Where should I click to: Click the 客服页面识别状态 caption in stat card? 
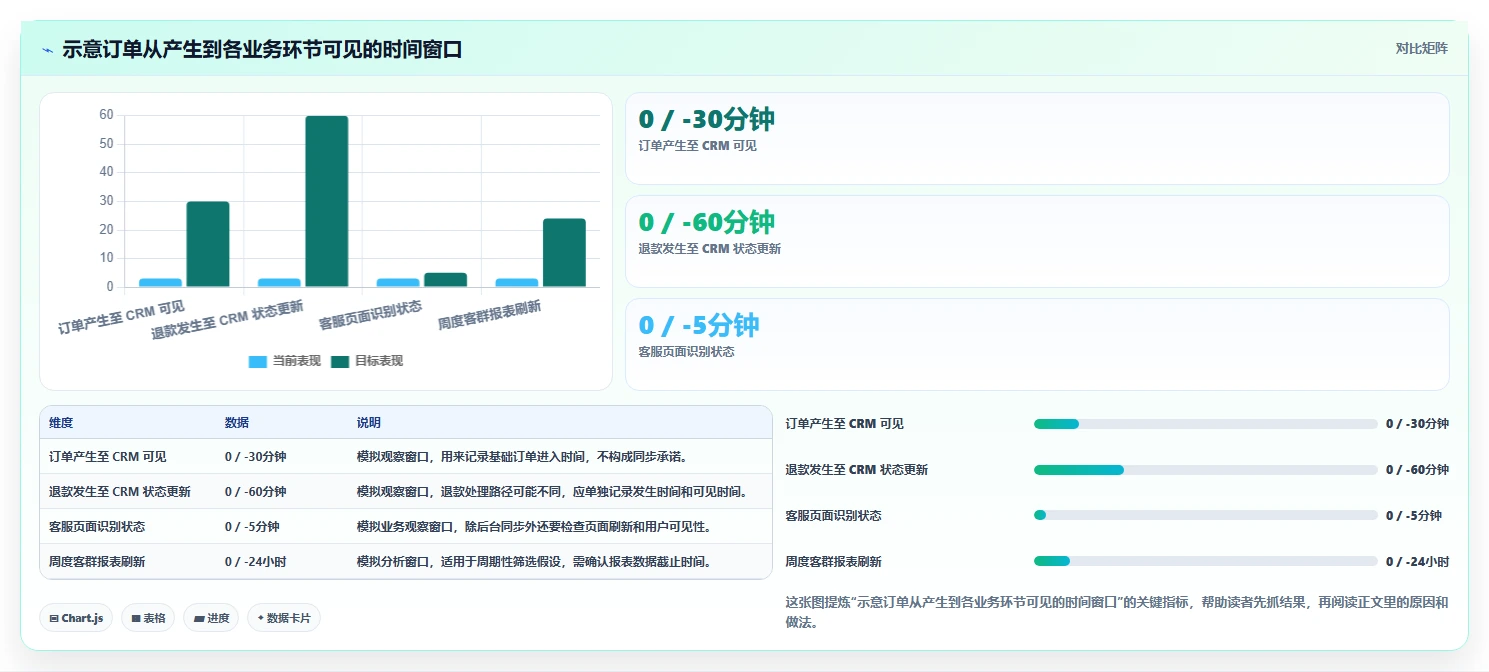coord(687,352)
